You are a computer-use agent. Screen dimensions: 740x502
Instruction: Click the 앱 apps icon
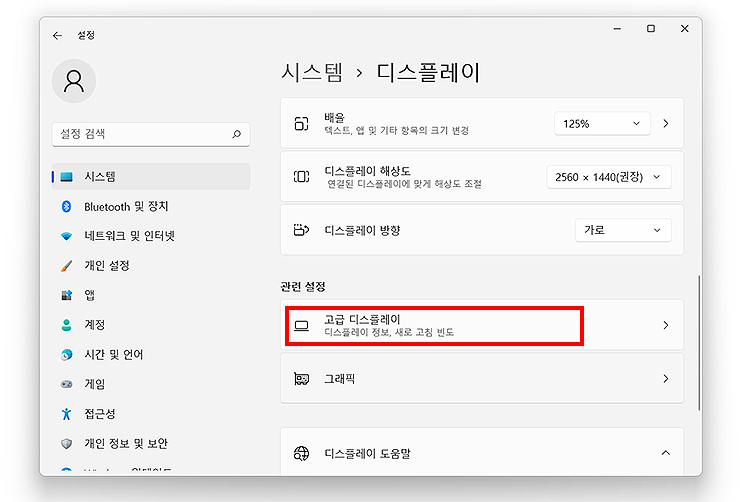pos(67,295)
